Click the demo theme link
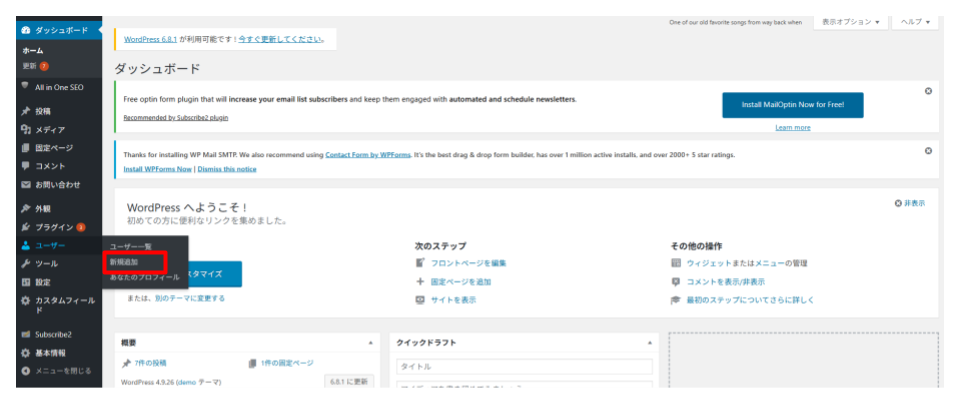 click(x=187, y=382)
